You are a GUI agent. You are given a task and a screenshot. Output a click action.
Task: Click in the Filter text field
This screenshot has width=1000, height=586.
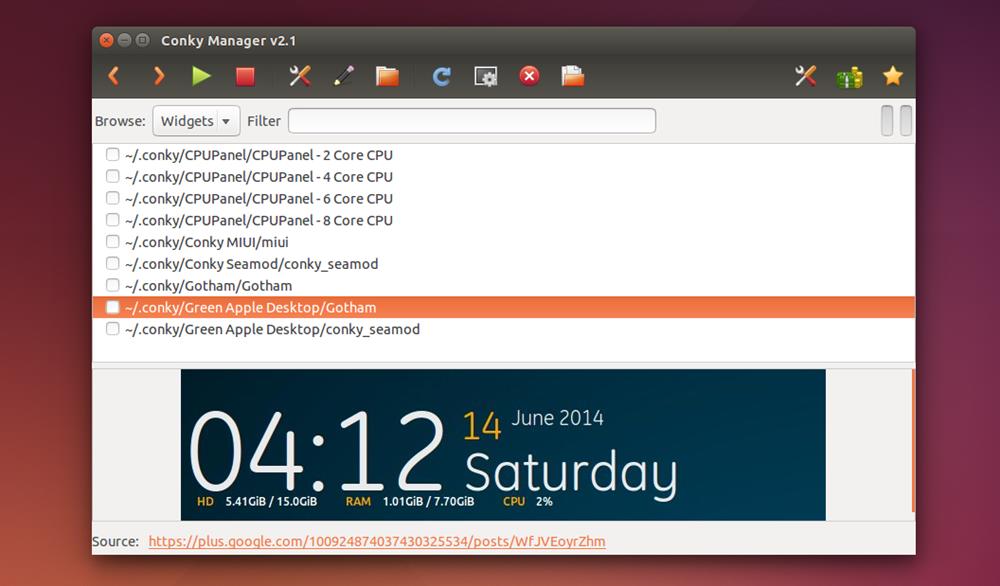[472, 121]
